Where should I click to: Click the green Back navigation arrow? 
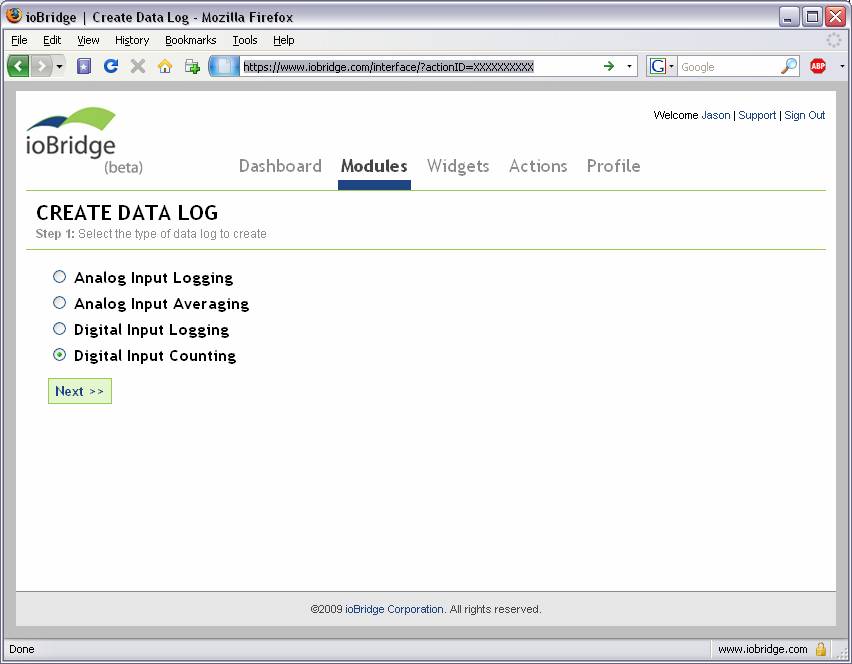pyautogui.click(x=18, y=66)
